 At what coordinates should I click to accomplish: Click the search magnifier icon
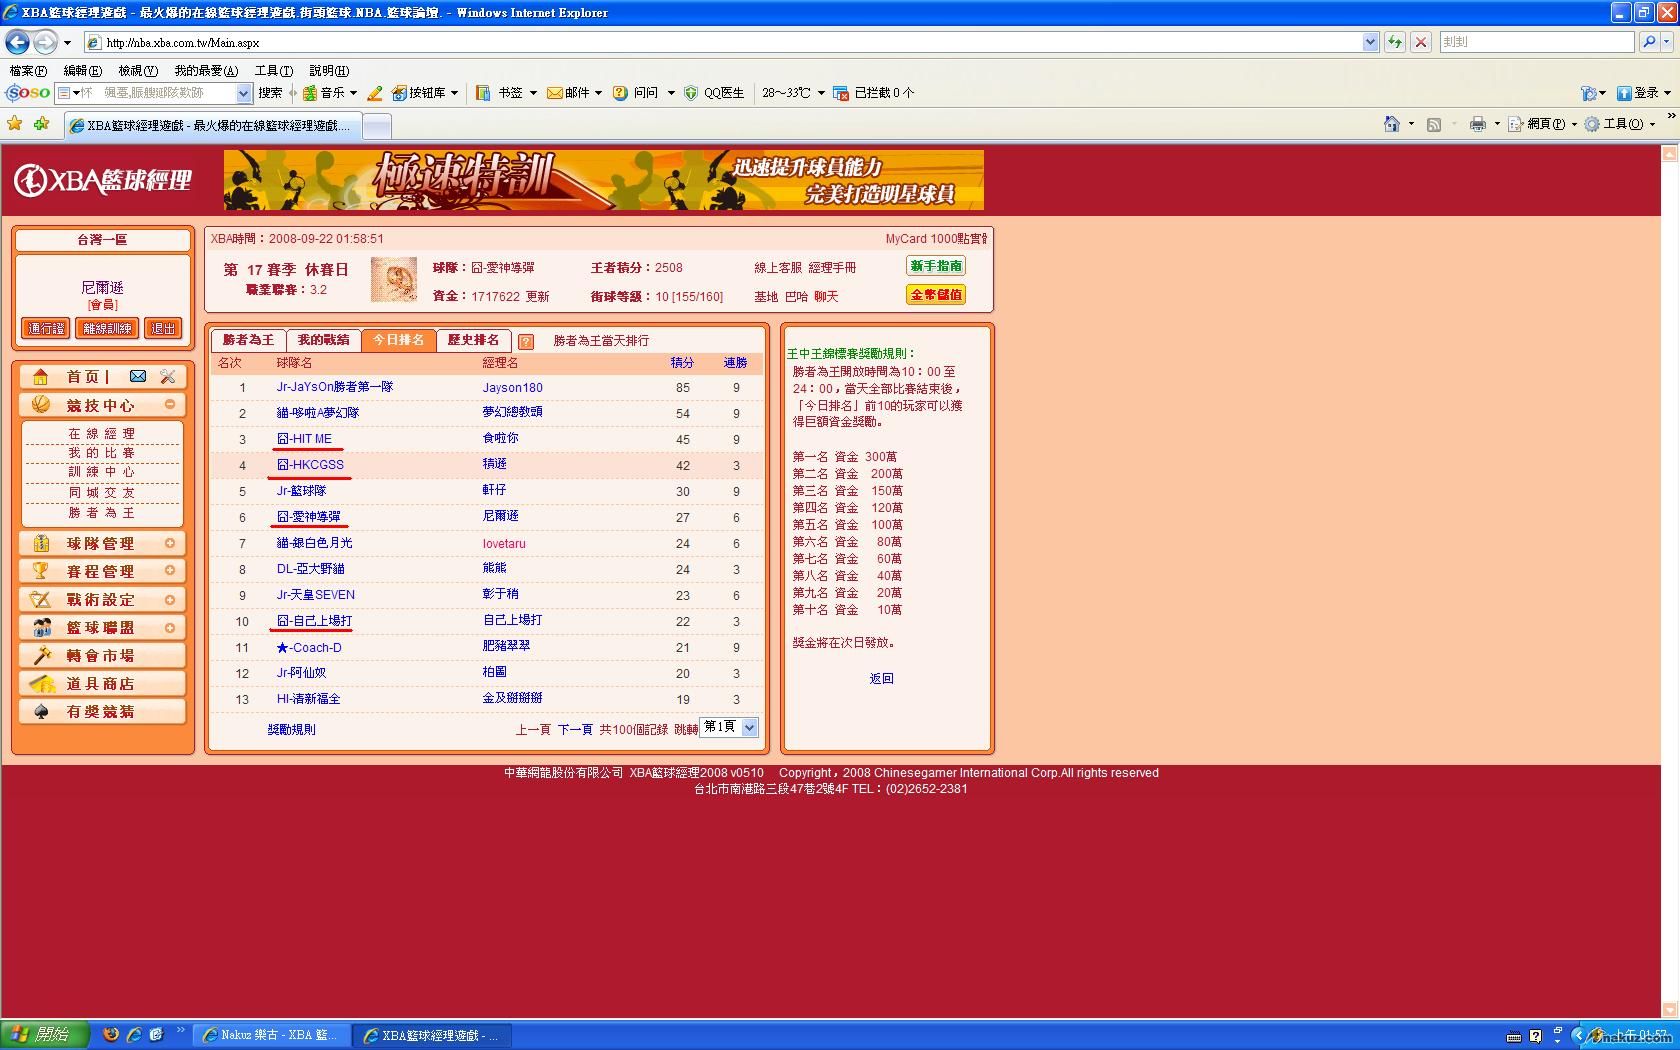(x=1649, y=42)
